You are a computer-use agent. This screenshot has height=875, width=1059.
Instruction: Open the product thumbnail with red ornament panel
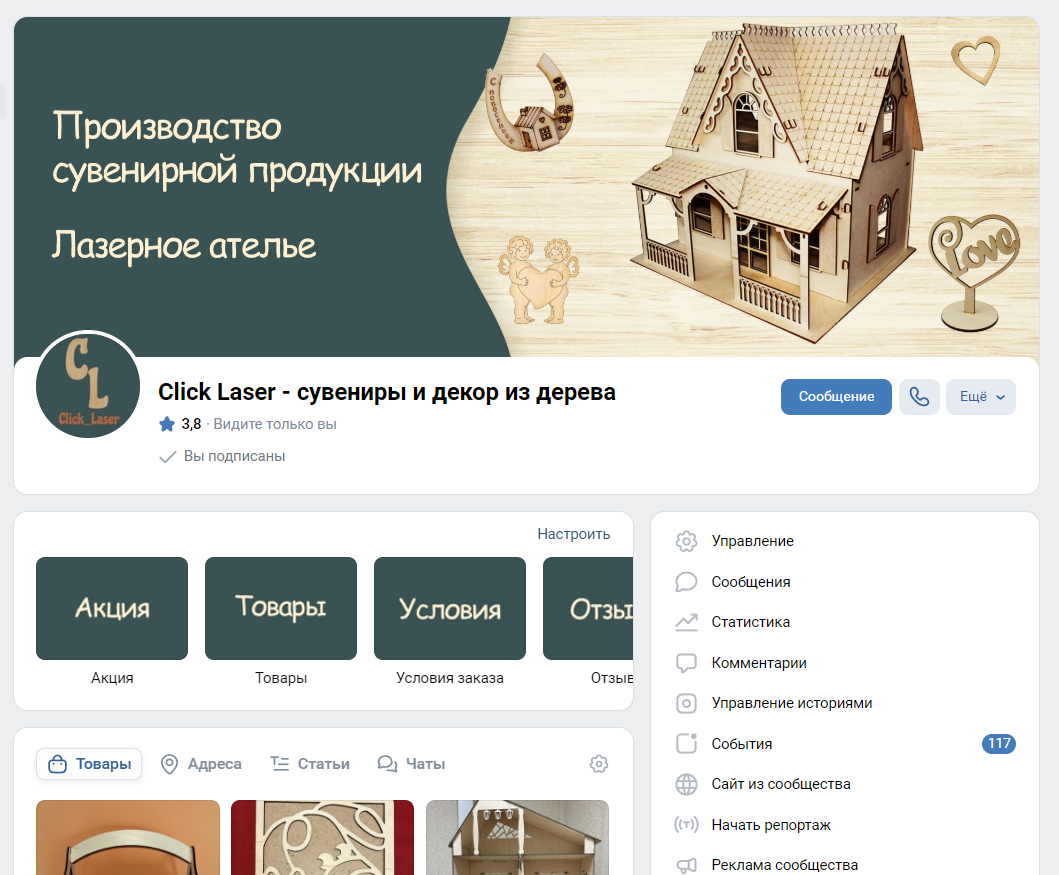322,837
